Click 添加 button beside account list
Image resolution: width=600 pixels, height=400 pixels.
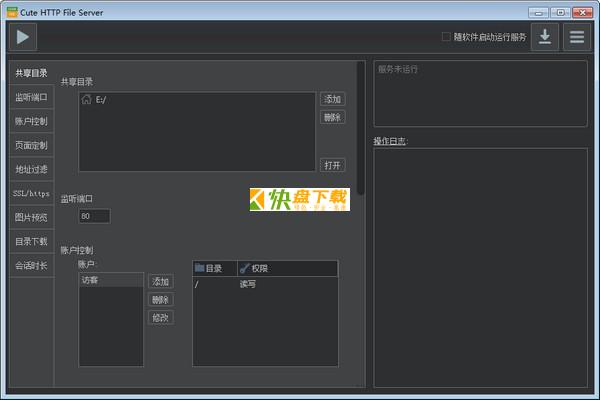tap(161, 282)
